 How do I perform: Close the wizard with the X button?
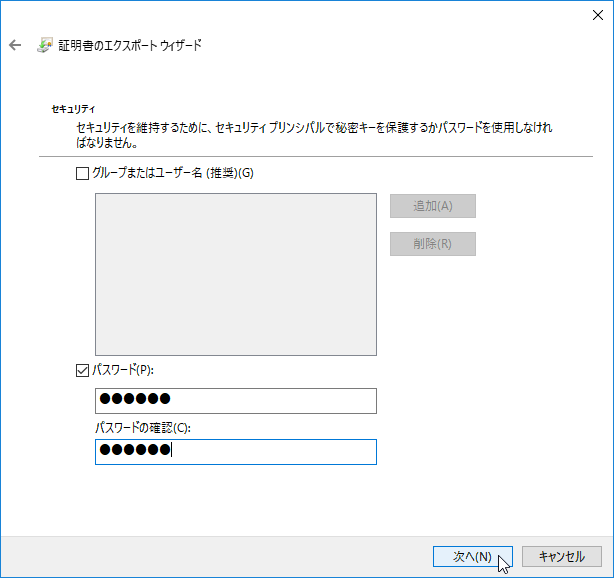point(598,15)
